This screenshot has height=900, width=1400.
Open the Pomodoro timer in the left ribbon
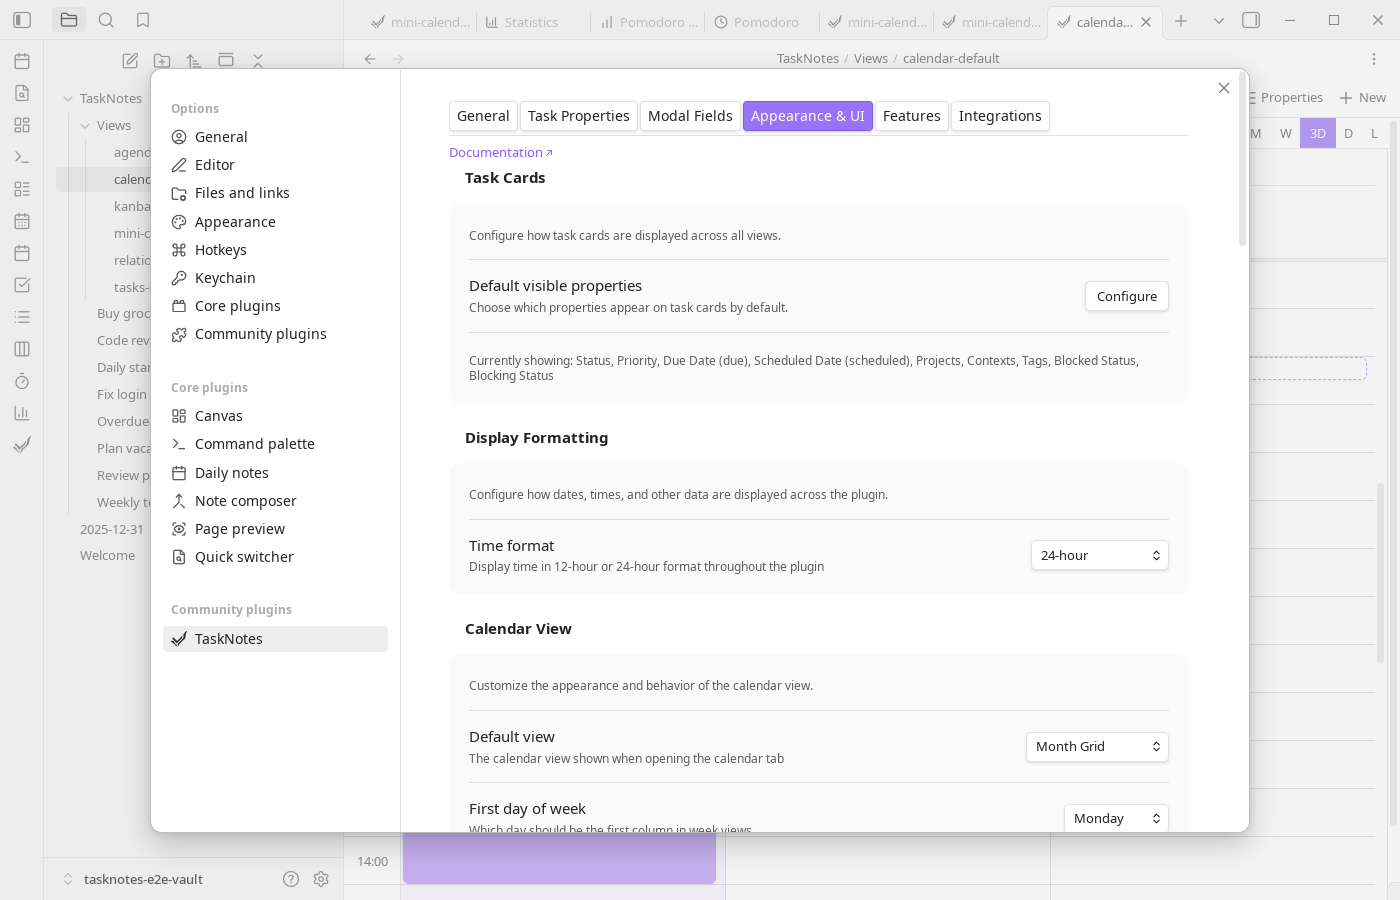(x=21, y=380)
